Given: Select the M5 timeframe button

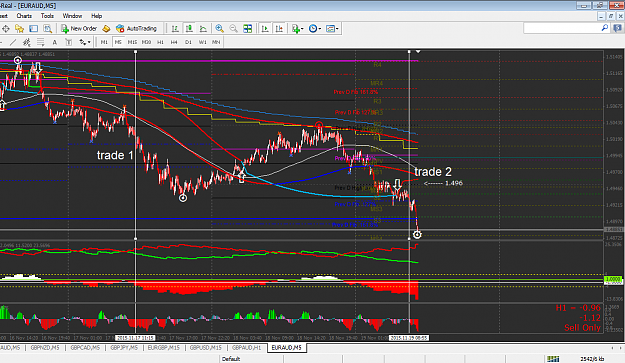Looking at the screenshot, I should (118, 42).
